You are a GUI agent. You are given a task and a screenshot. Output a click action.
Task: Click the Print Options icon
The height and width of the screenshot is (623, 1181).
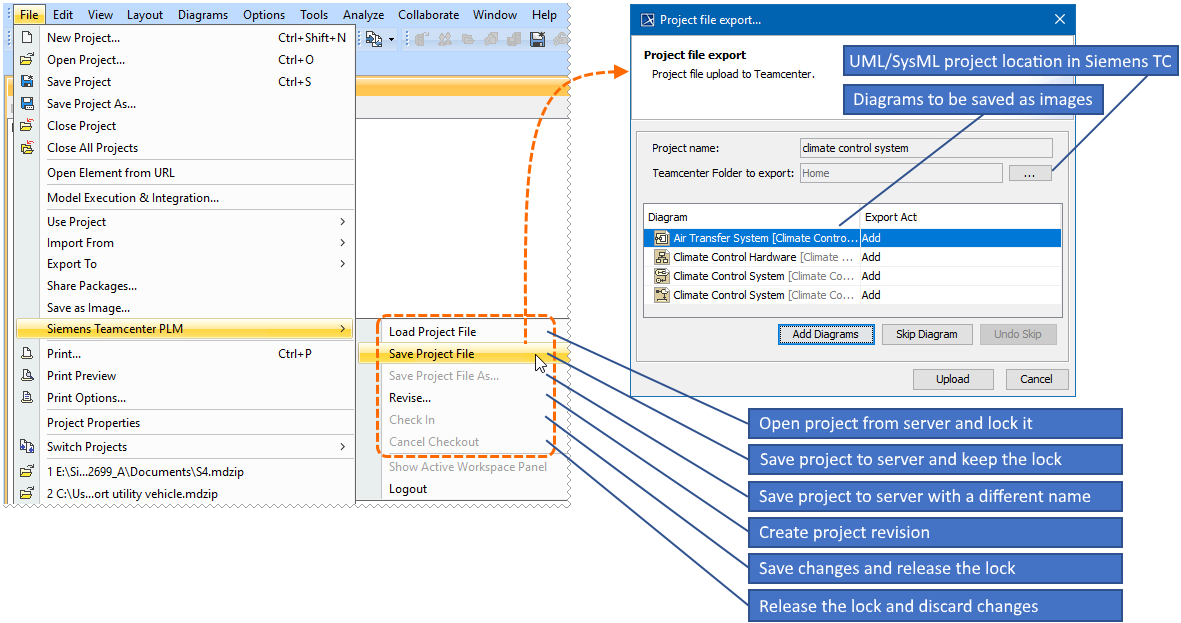coord(27,397)
